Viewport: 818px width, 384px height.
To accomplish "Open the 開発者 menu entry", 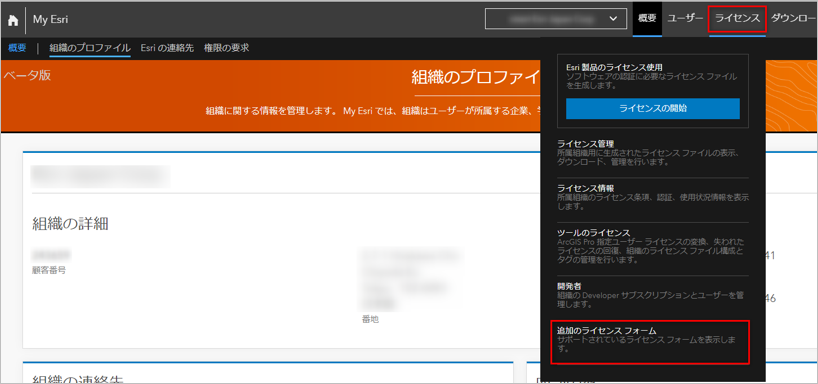I will click(x=653, y=295).
